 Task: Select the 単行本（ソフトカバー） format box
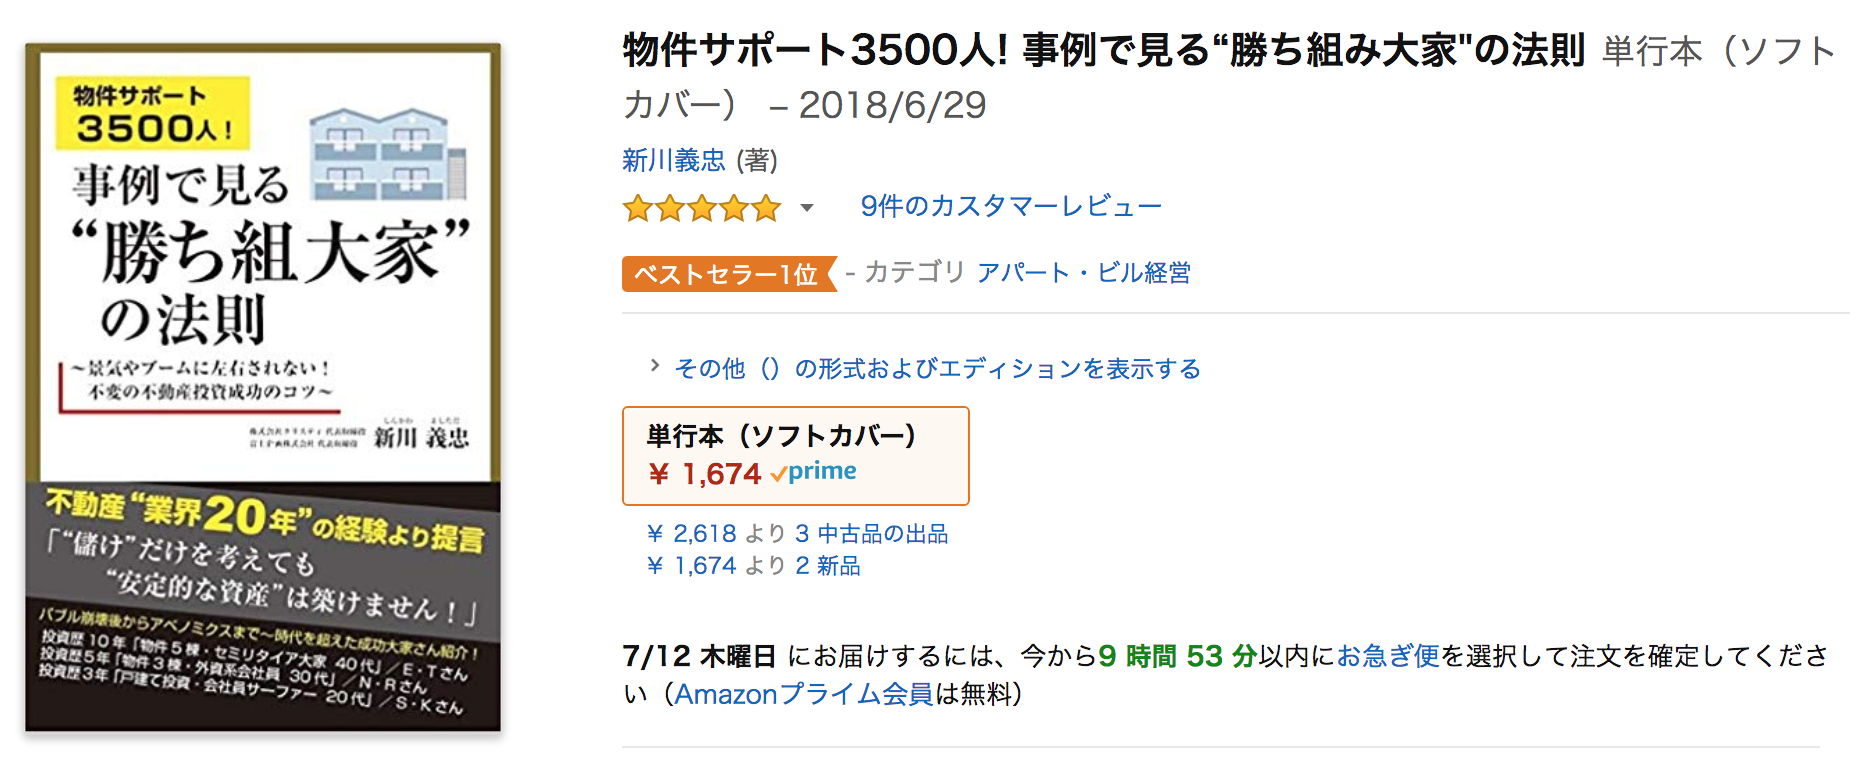pos(795,455)
